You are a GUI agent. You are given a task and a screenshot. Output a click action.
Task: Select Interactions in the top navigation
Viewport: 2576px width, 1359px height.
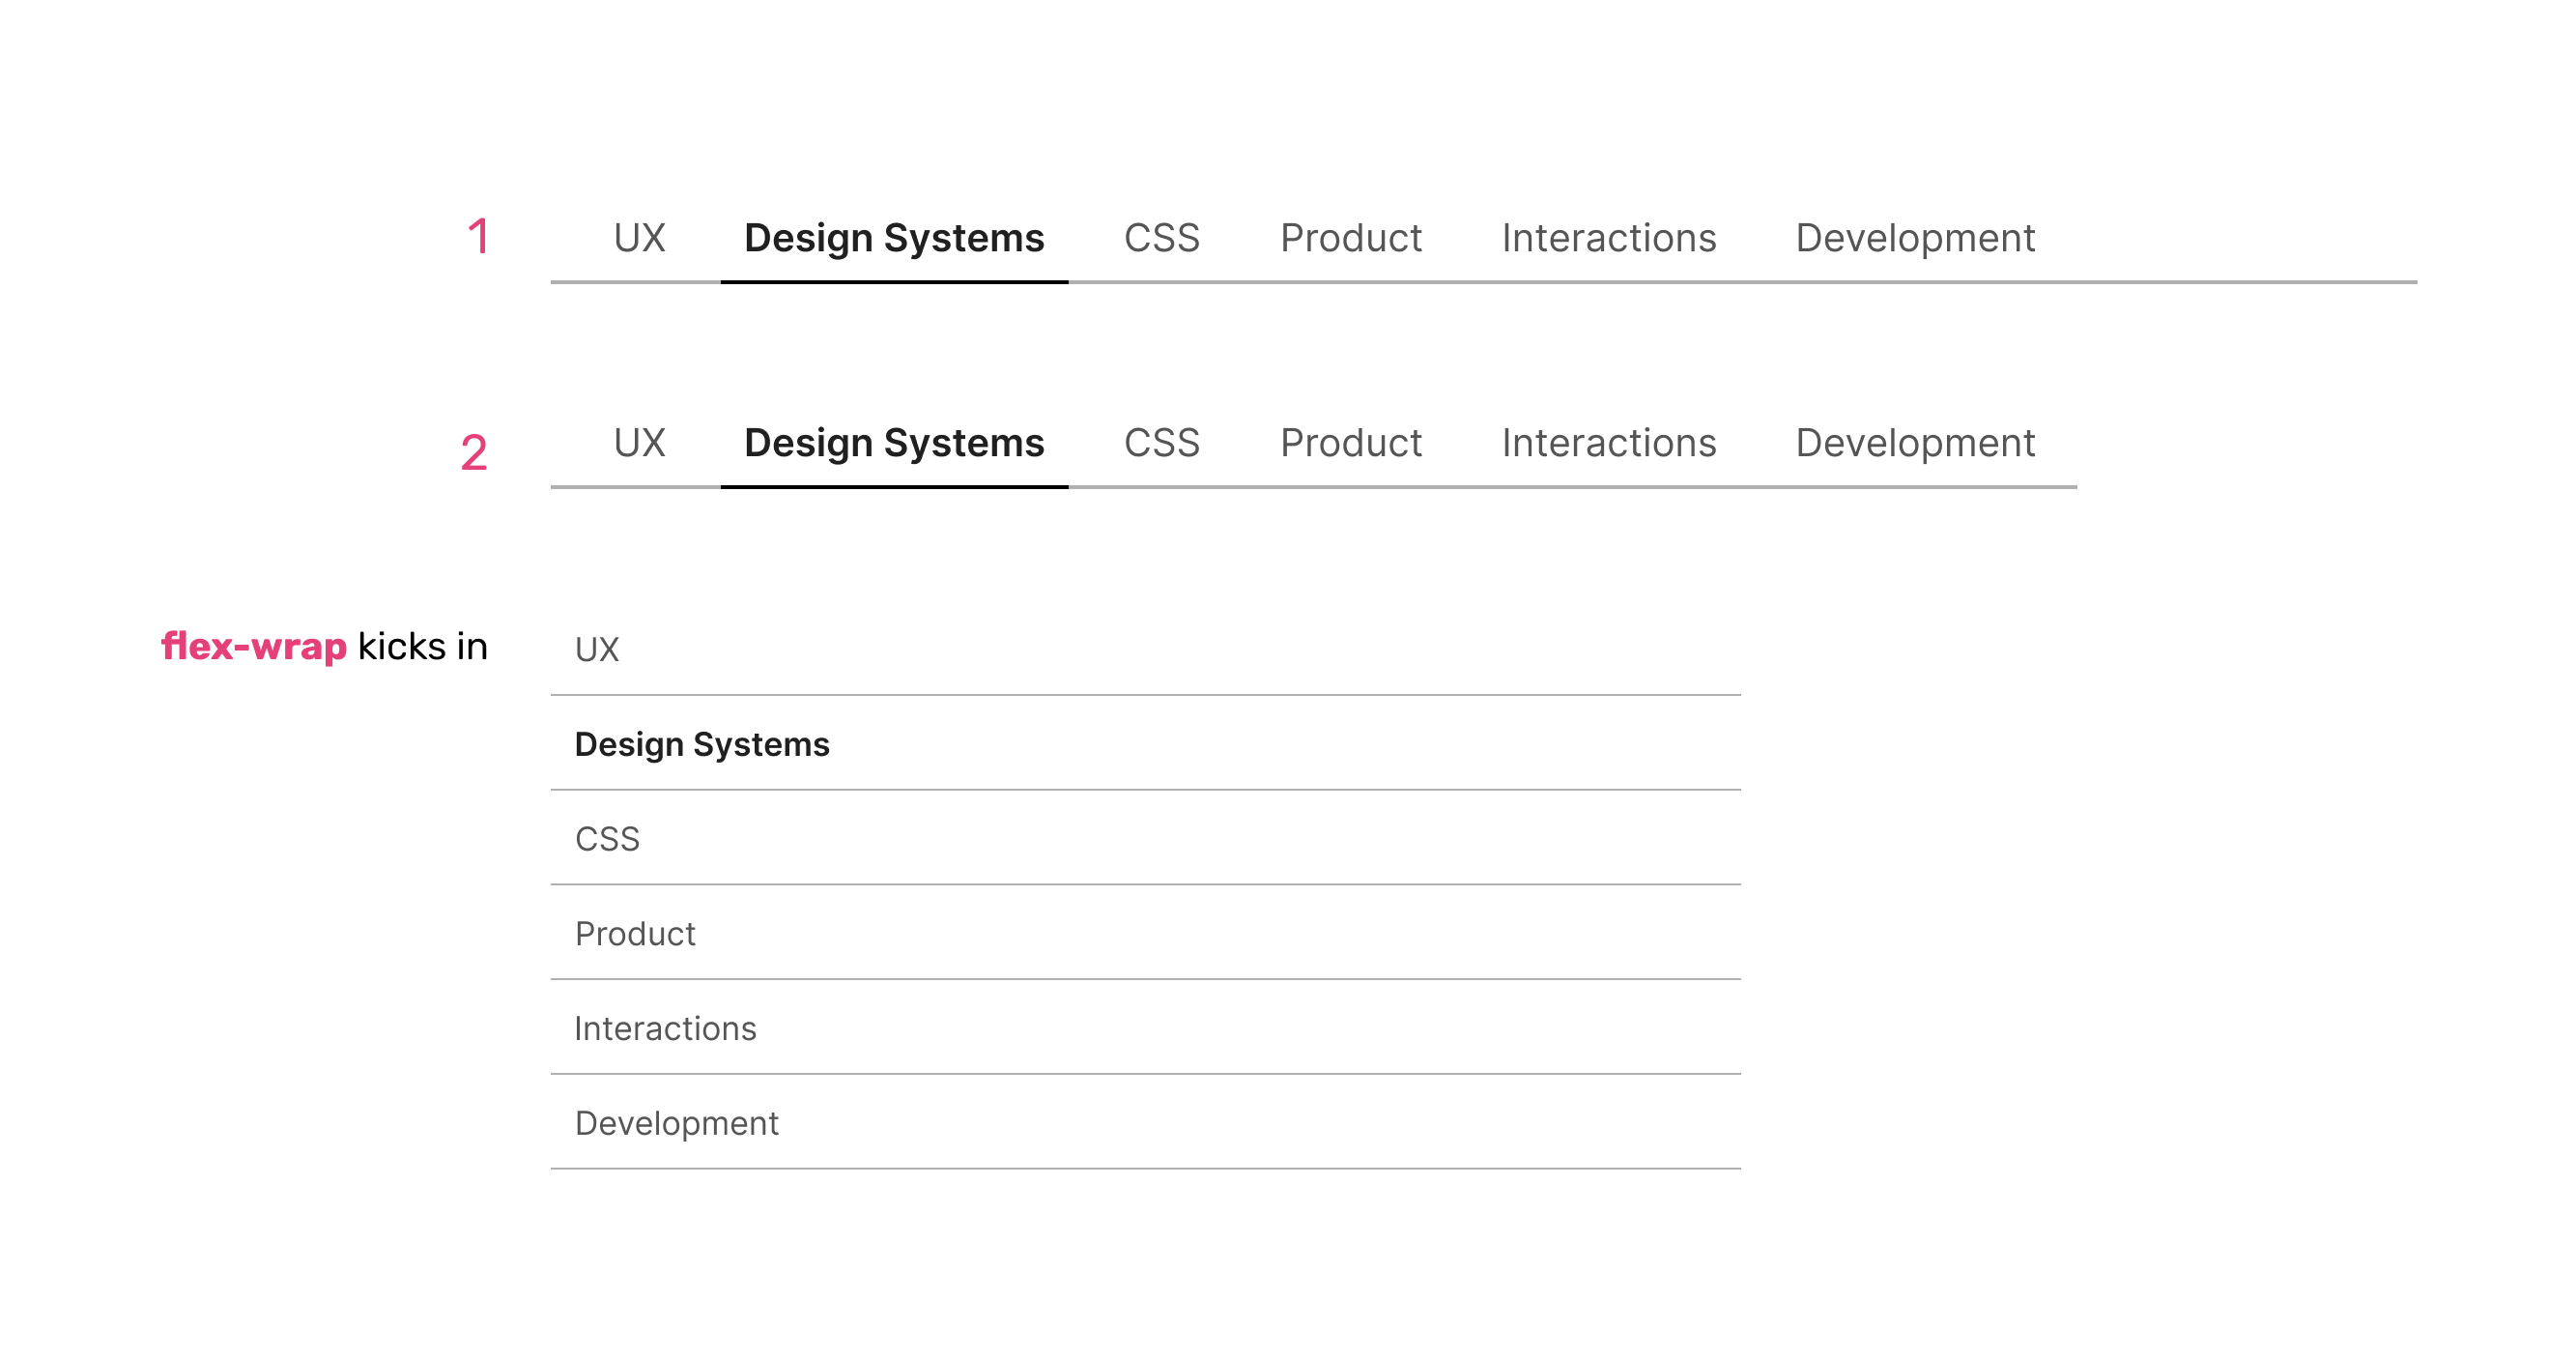click(1609, 238)
